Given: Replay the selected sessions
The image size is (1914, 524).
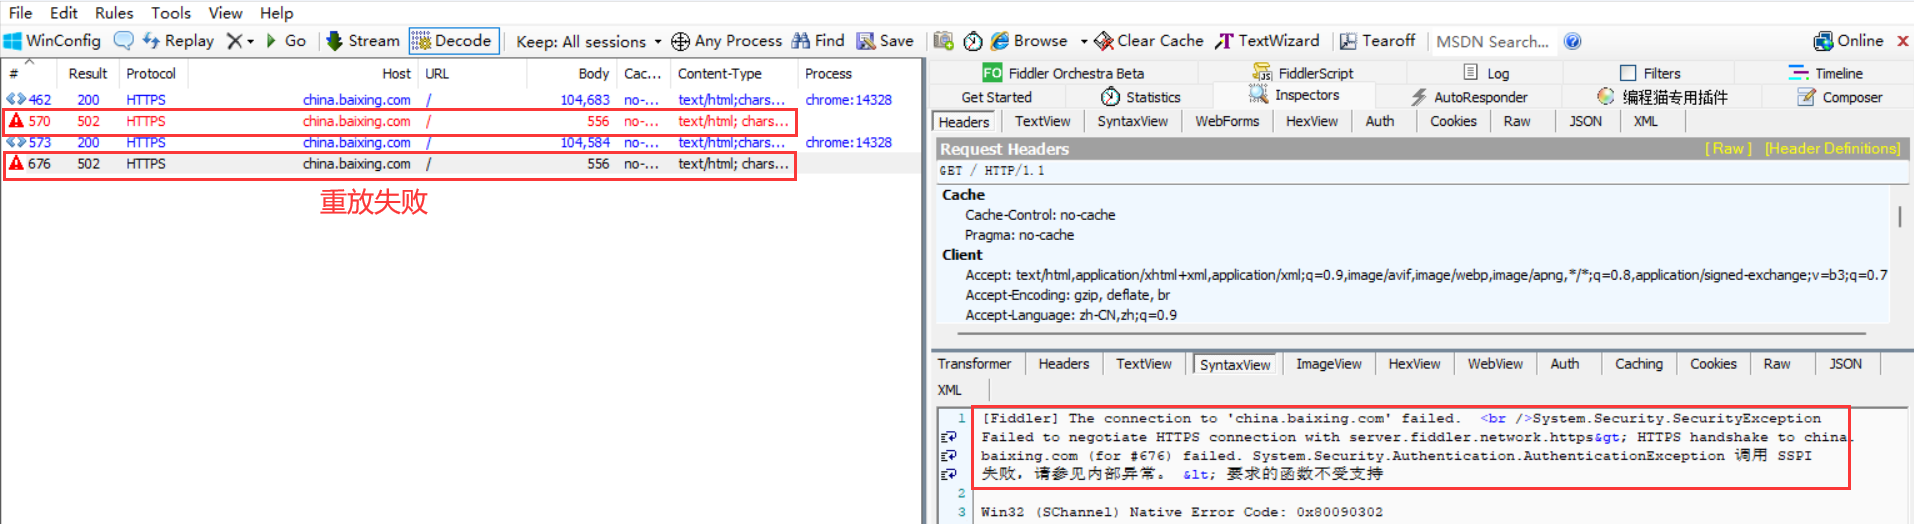Looking at the screenshot, I should (178, 41).
